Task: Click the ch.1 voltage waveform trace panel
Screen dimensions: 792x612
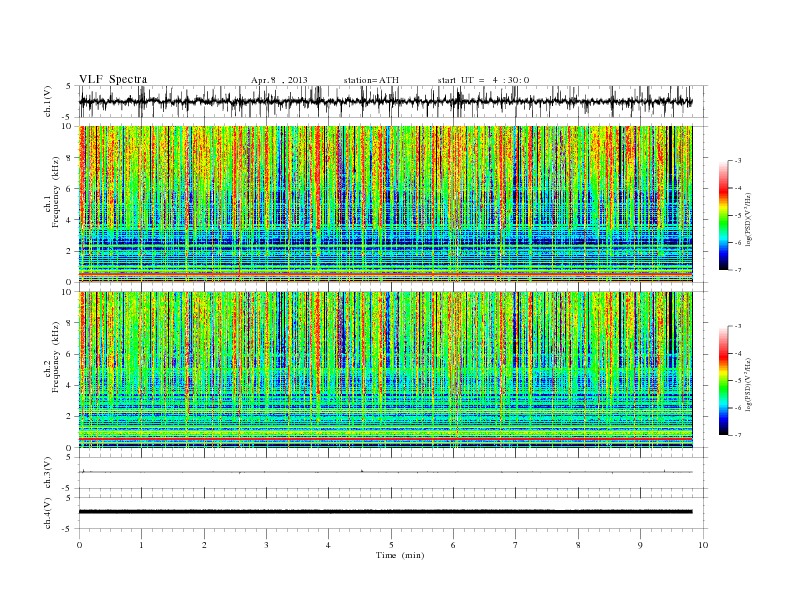Action: [x=393, y=101]
